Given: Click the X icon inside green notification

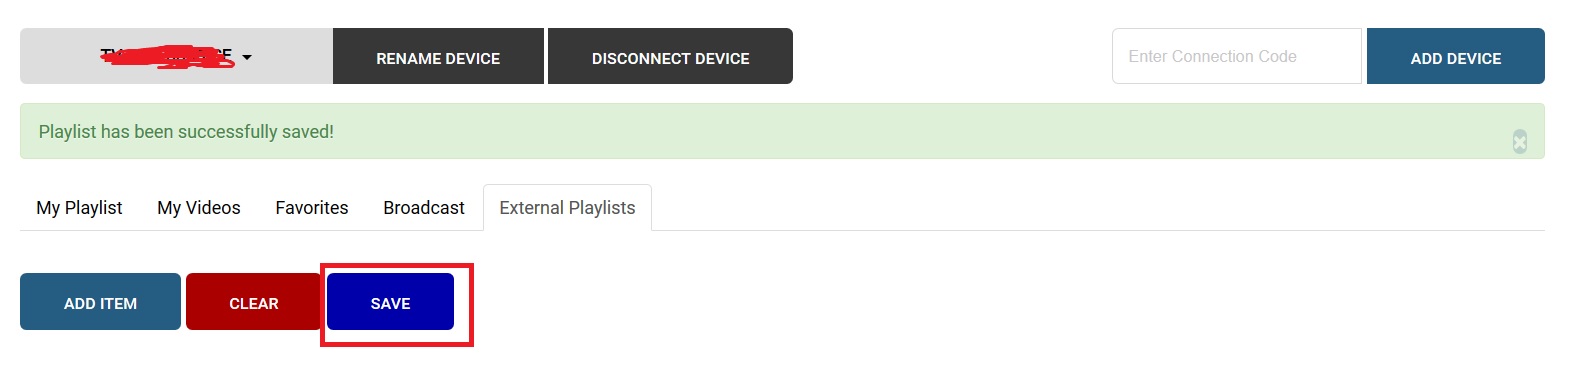Looking at the screenshot, I should click(1519, 141).
